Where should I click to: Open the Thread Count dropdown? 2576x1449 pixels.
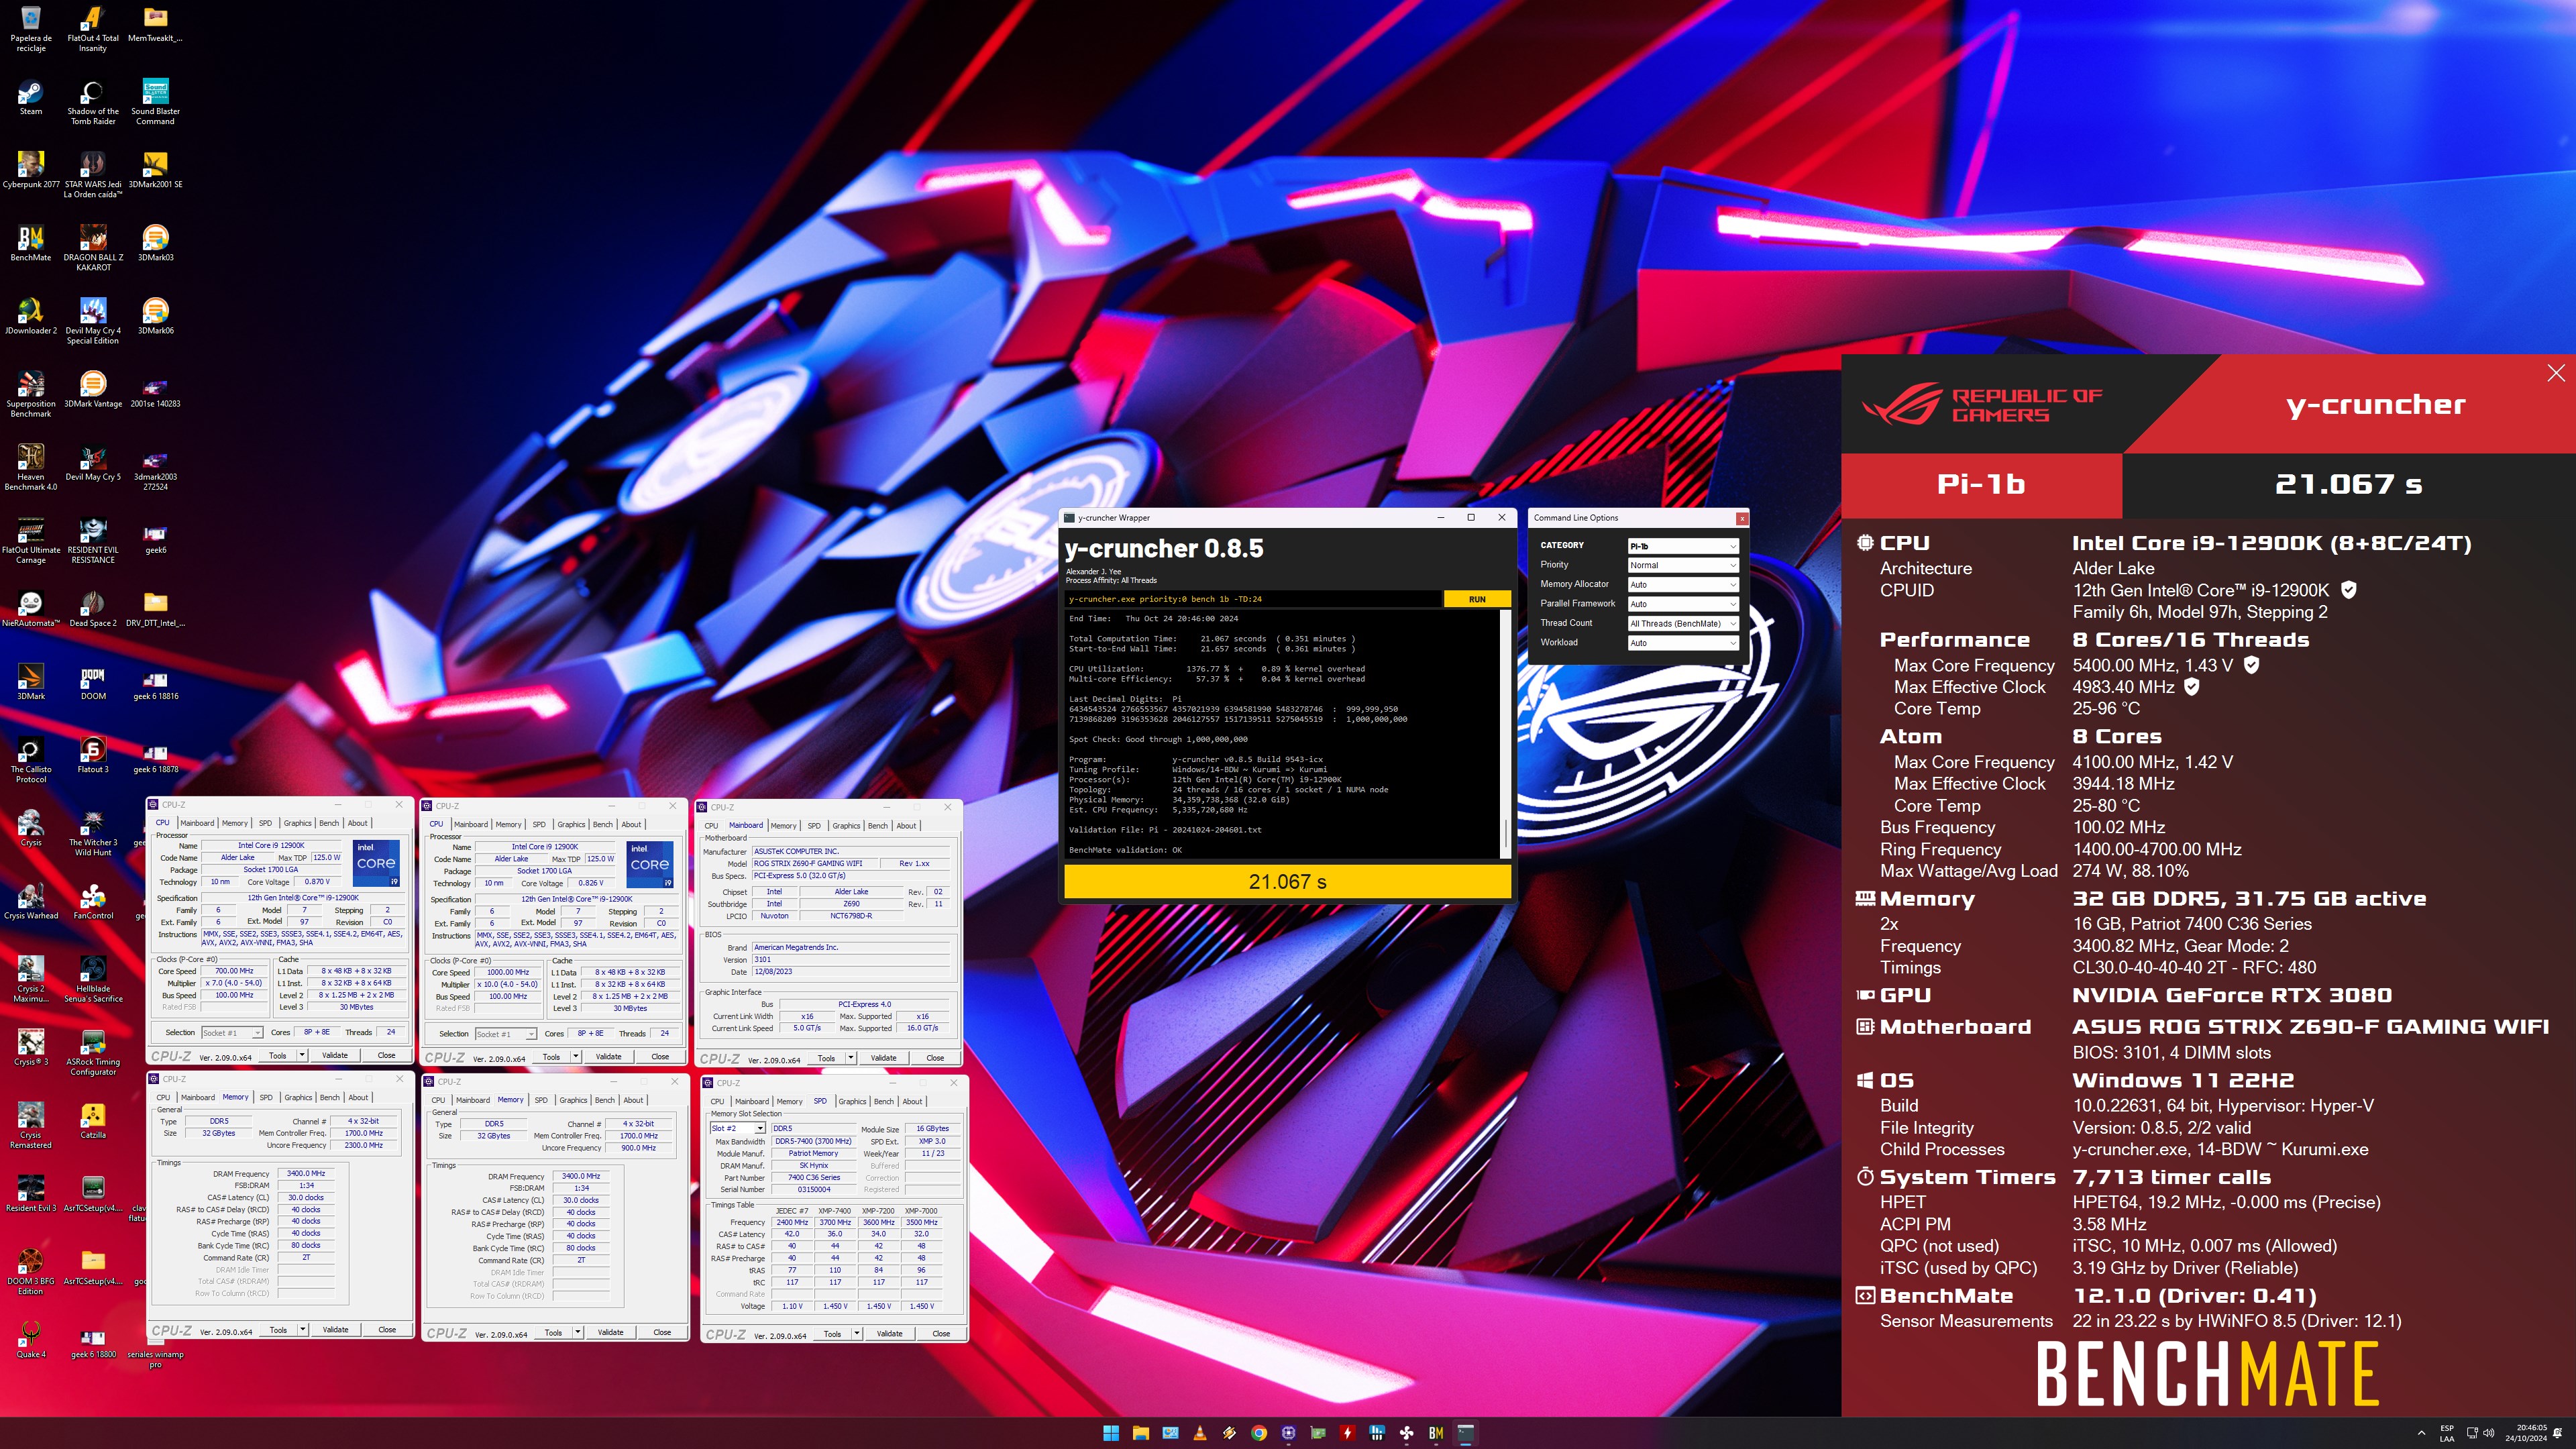(x=1683, y=624)
